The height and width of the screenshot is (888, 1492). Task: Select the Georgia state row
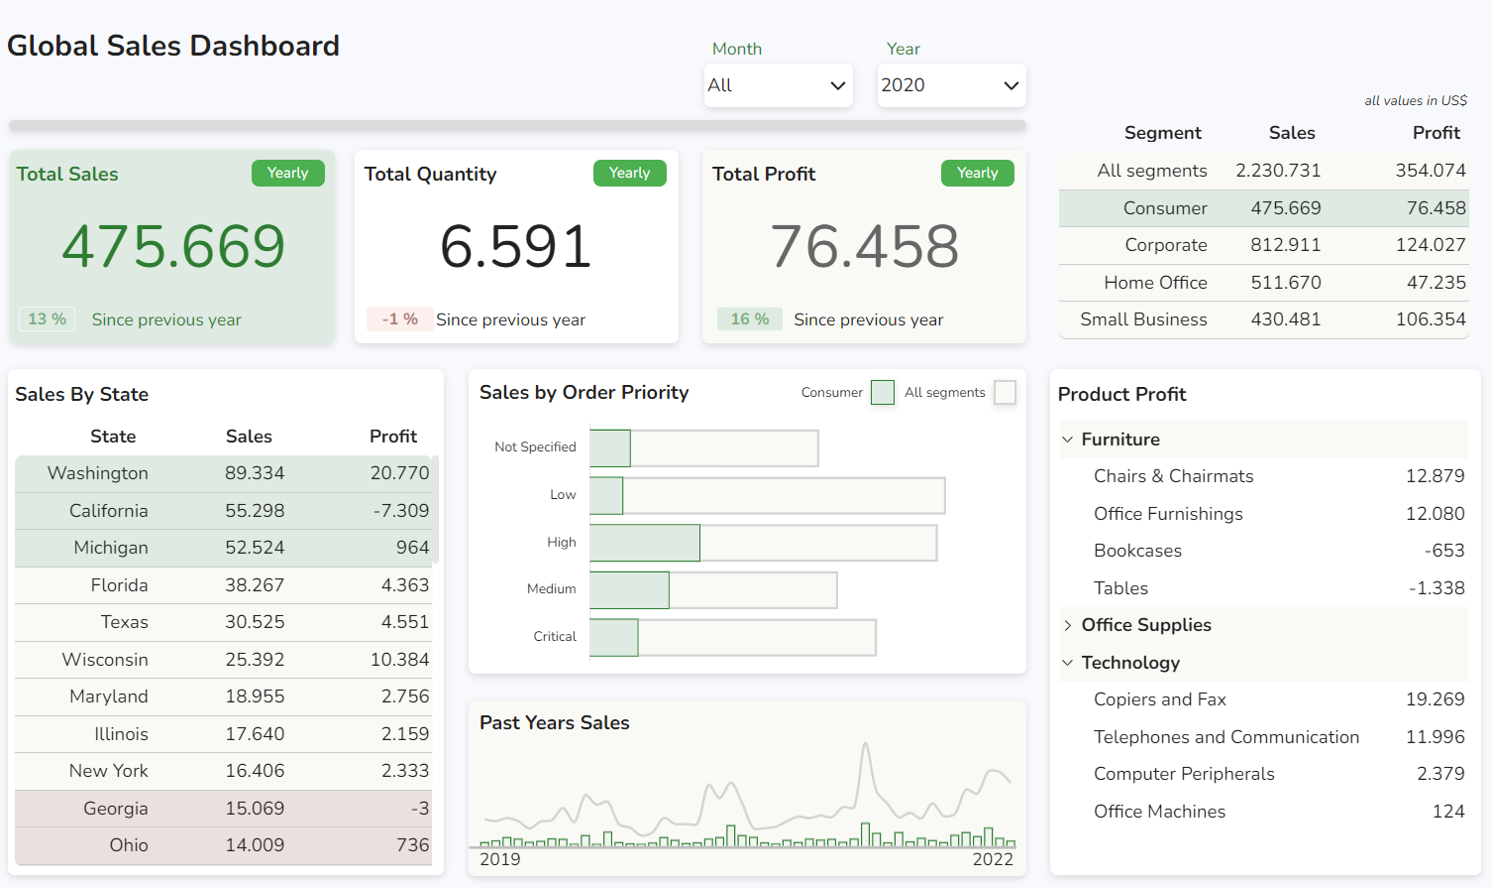click(x=223, y=809)
